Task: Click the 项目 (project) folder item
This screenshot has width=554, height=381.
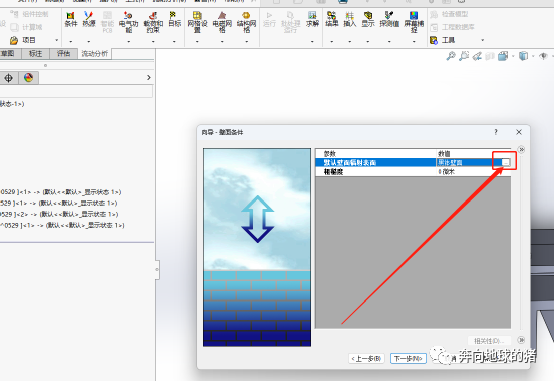Action: click(23, 40)
